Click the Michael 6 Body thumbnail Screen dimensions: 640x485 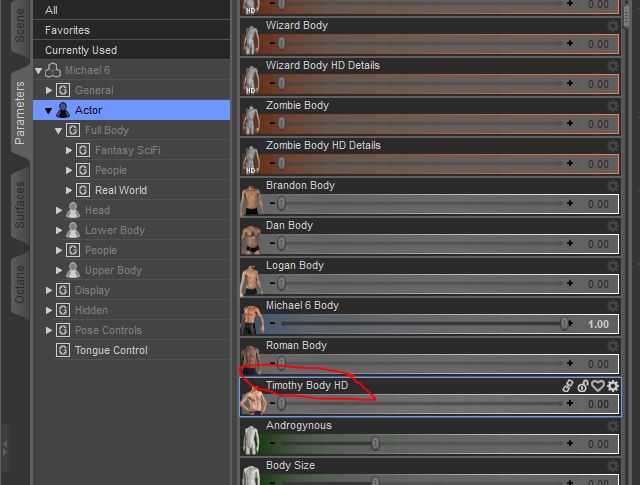coord(251,320)
